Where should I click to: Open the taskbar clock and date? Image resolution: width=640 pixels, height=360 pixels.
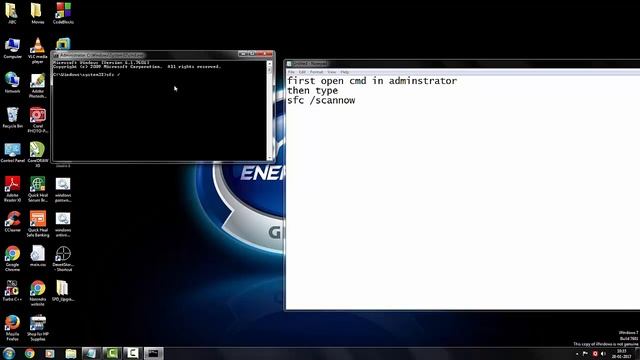(x=622, y=353)
